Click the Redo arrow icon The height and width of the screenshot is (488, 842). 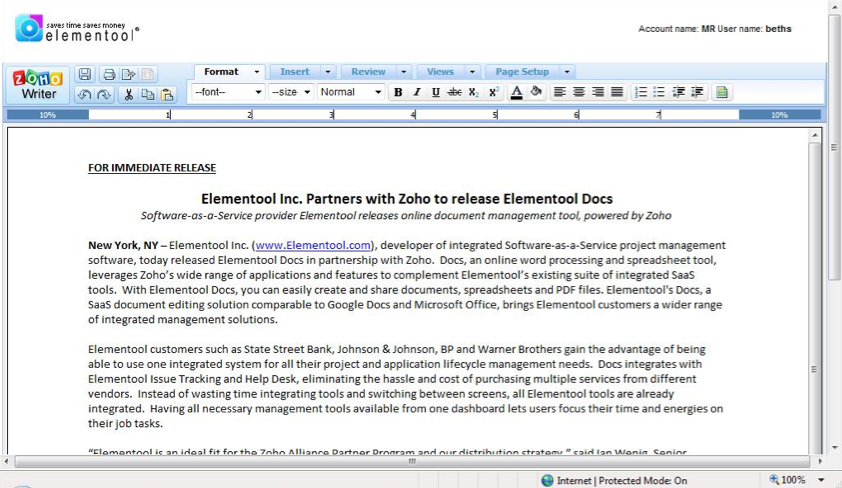[x=102, y=94]
